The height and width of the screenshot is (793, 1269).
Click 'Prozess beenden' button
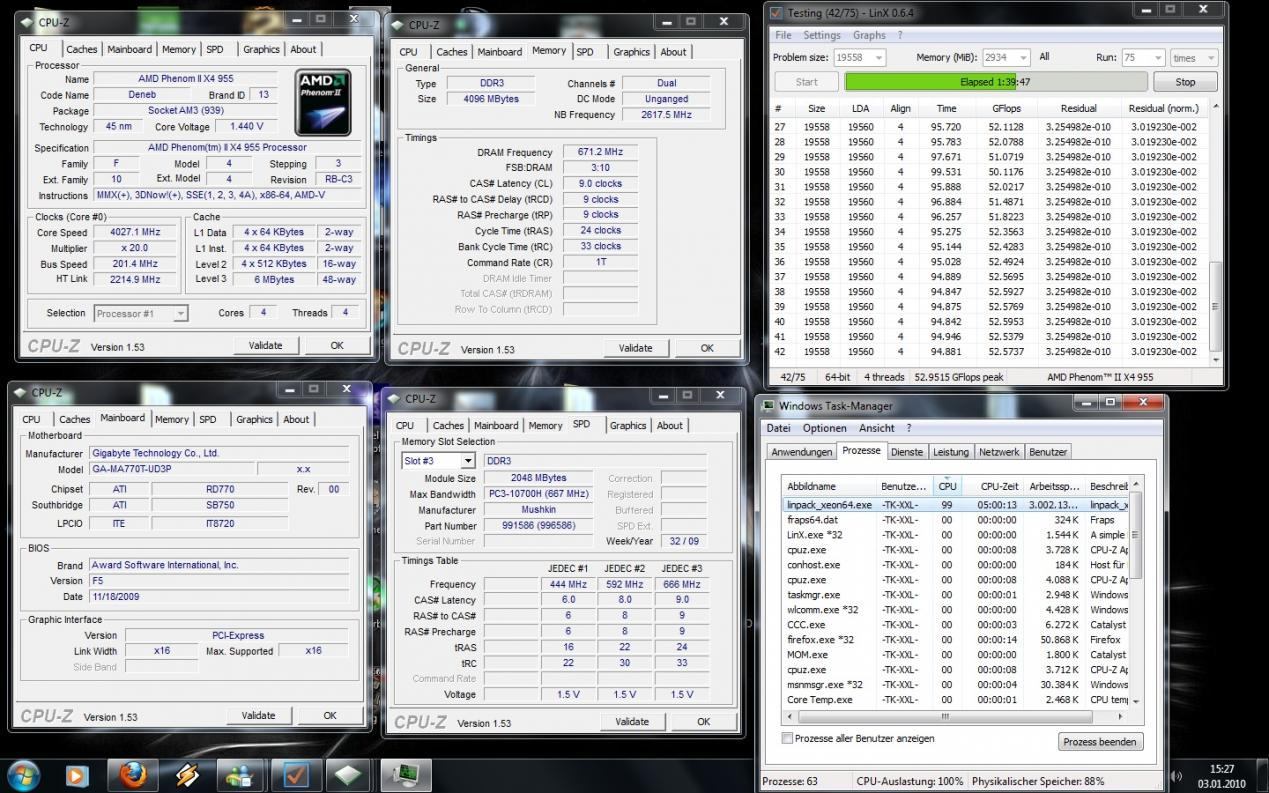coord(1100,742)
